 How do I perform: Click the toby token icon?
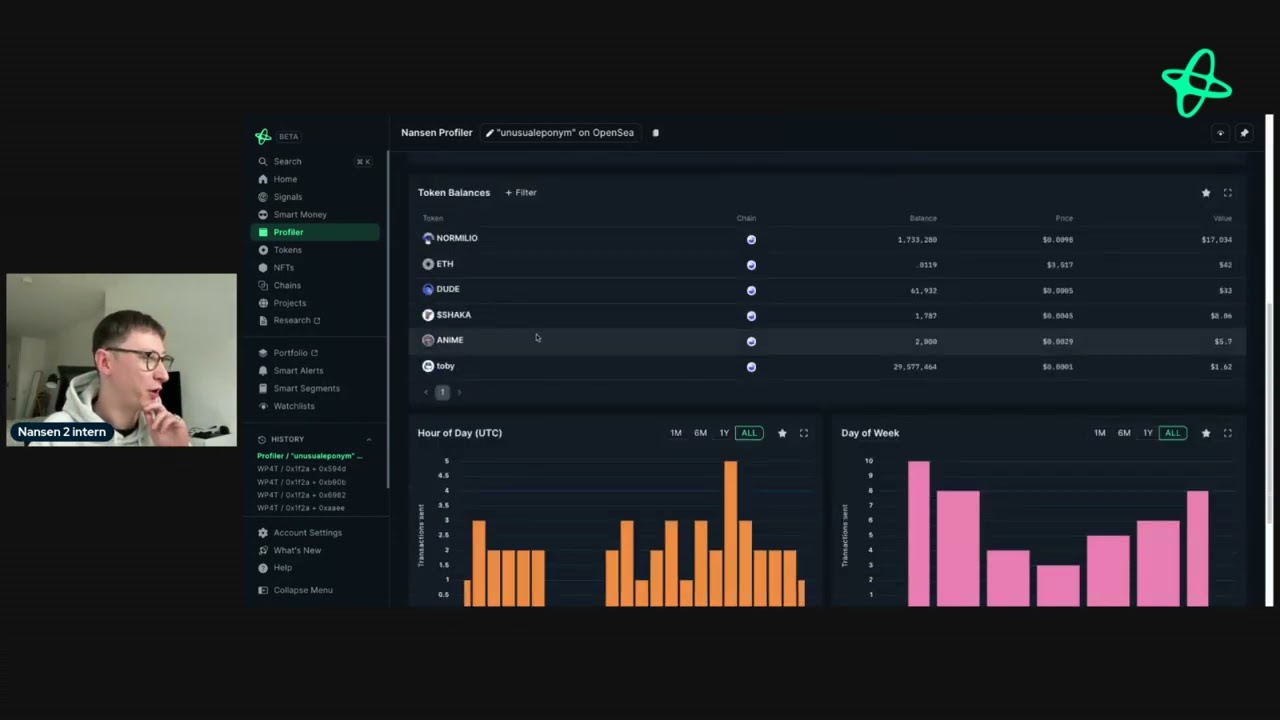click(x=428, y=366)
